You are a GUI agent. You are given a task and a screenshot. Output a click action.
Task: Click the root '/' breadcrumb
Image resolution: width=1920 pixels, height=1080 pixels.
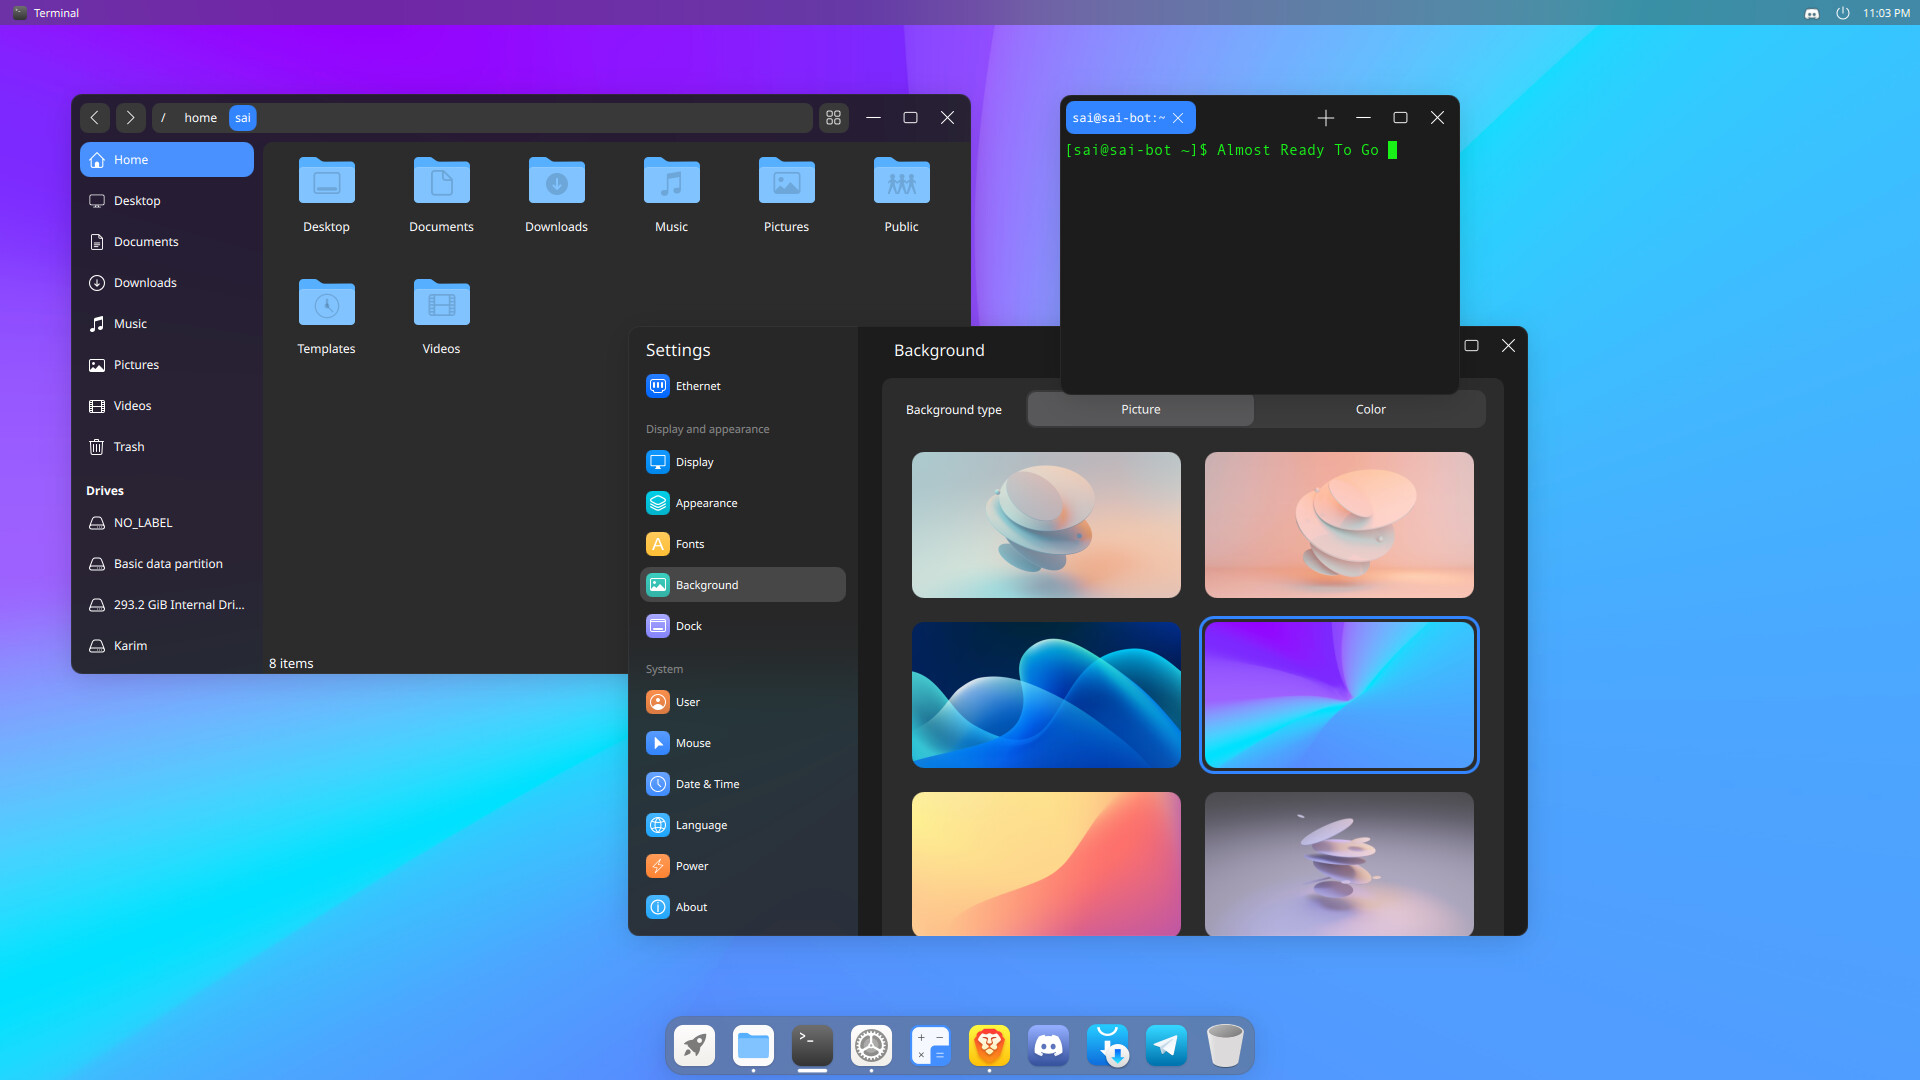163,118
